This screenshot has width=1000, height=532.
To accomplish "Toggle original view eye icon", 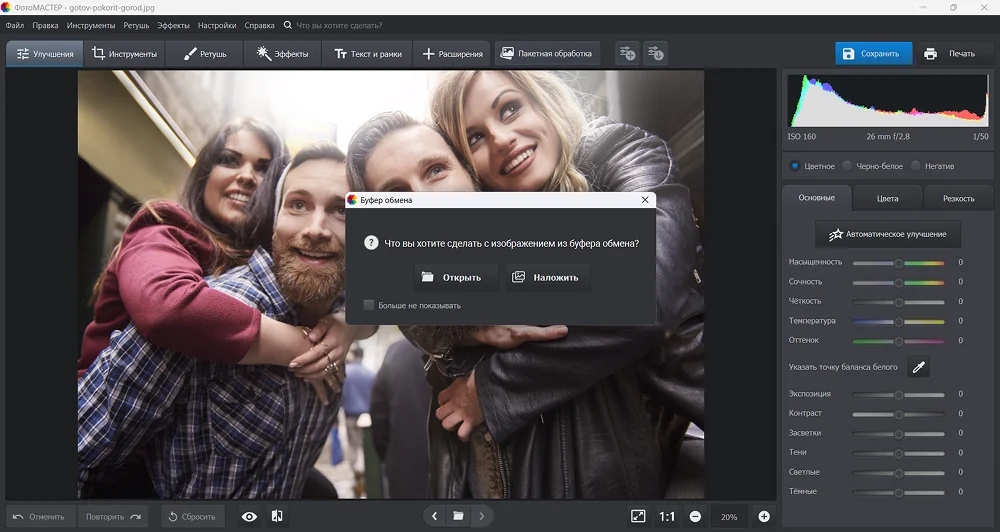I will pos(250,516).
